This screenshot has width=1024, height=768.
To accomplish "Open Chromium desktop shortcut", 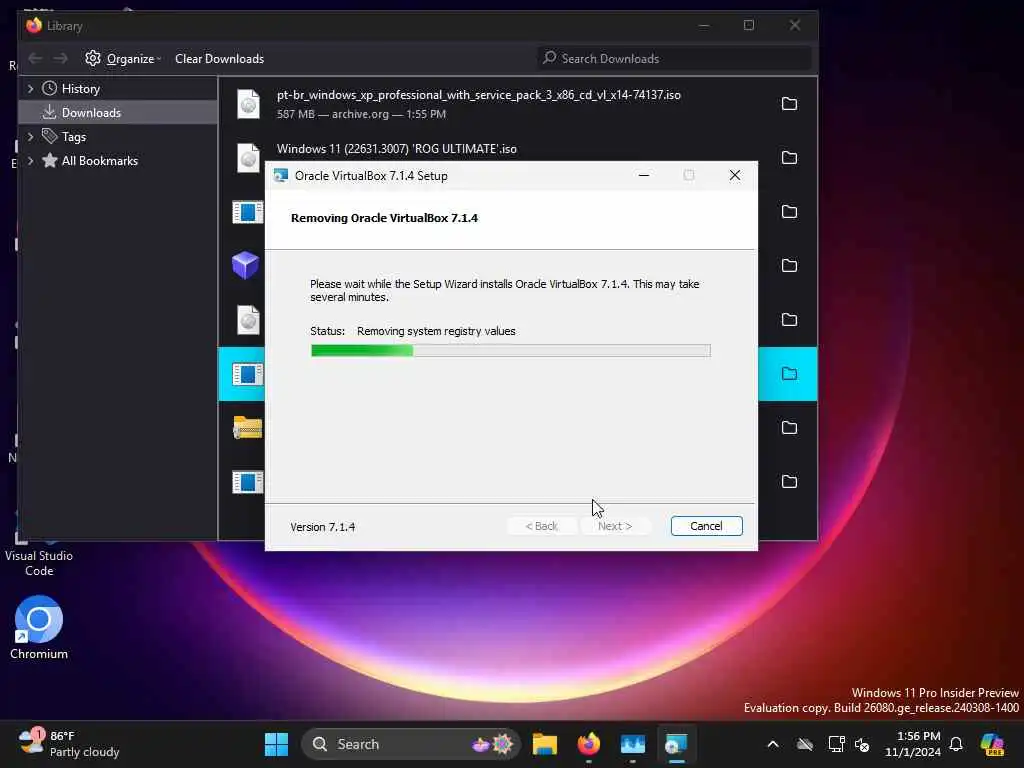I will 39,628.
